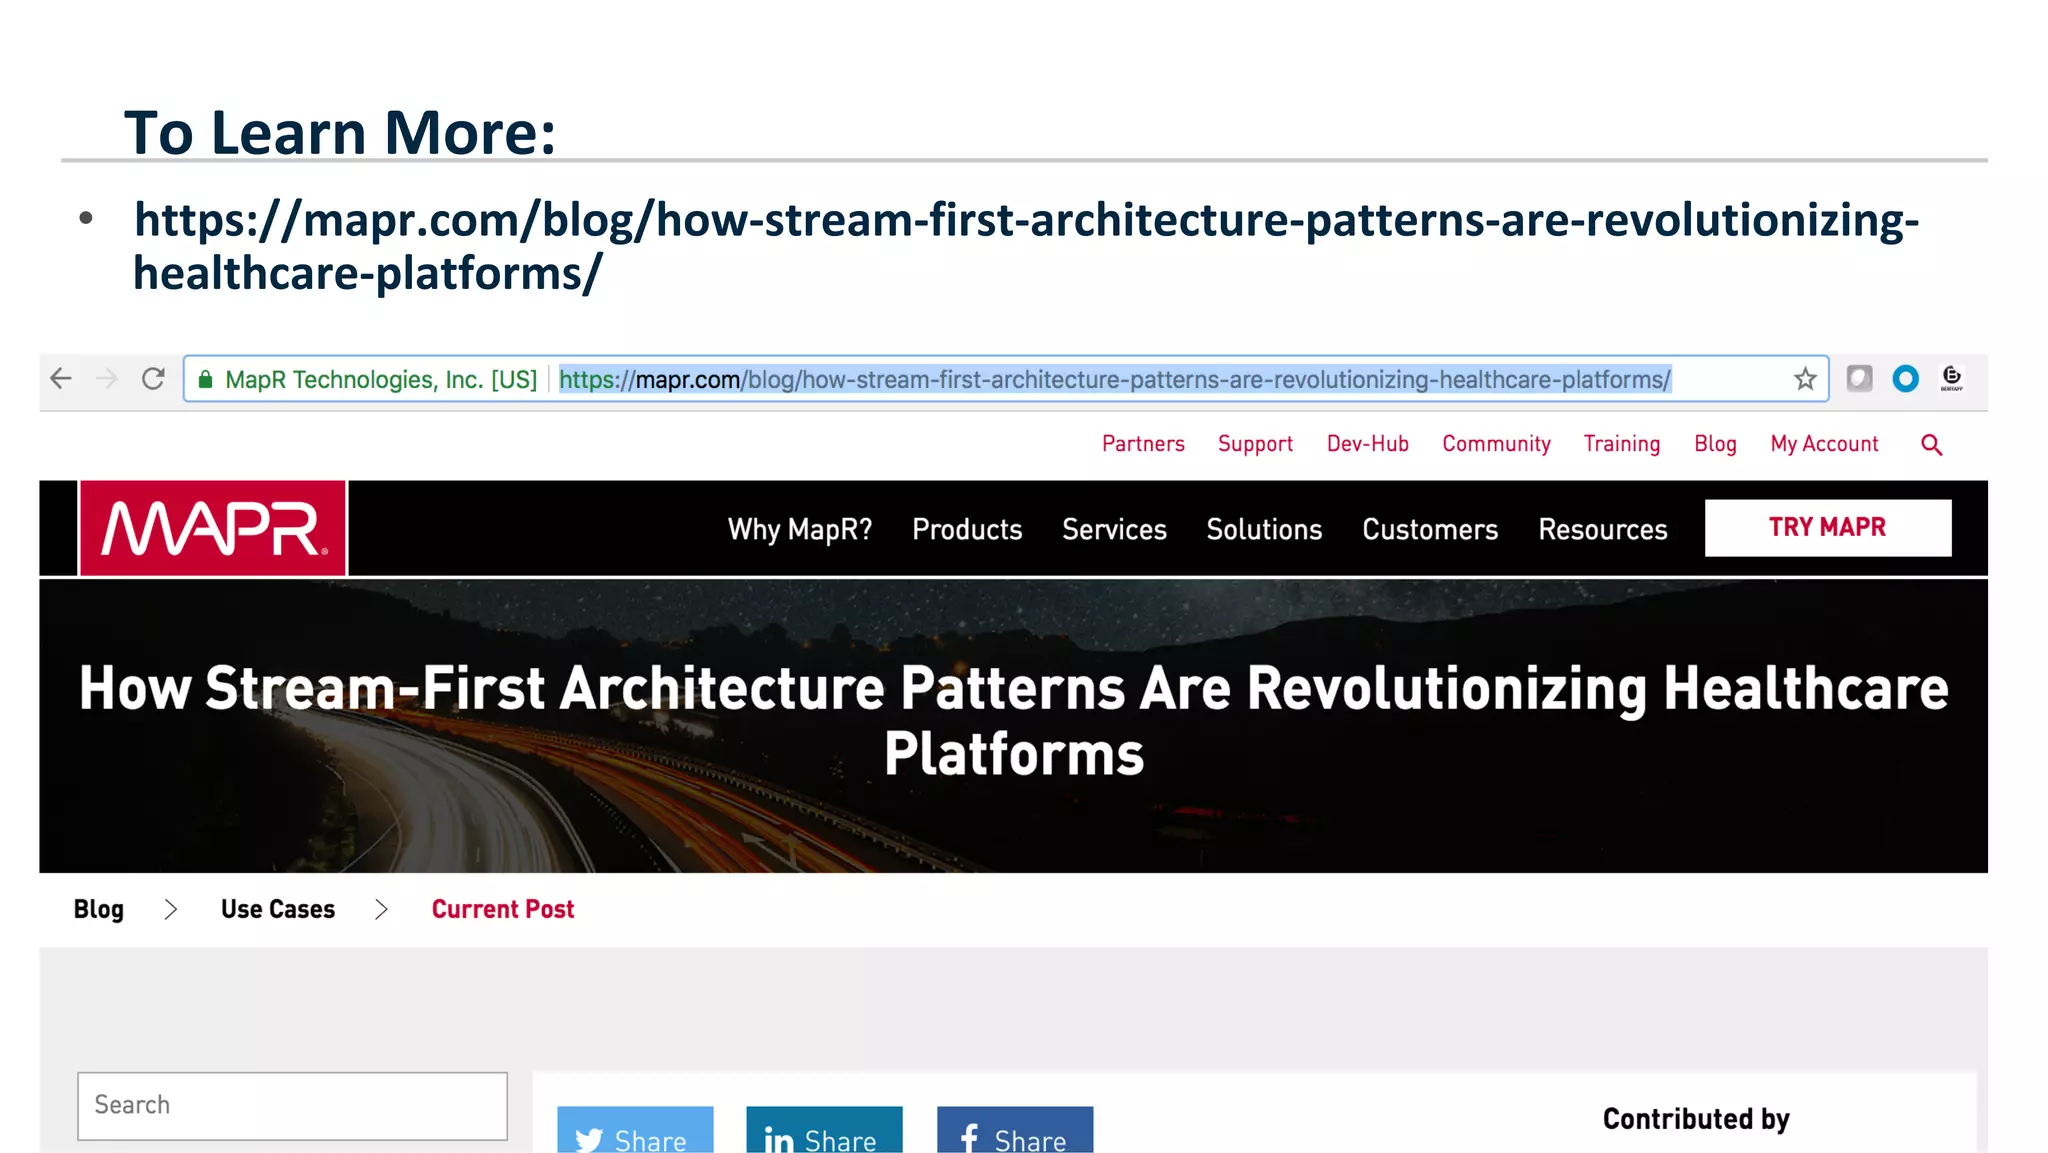Open the Customers menu
Image resolution: width=2048 pixels, height=1153 pixels.
click(x=1430, y=529)
